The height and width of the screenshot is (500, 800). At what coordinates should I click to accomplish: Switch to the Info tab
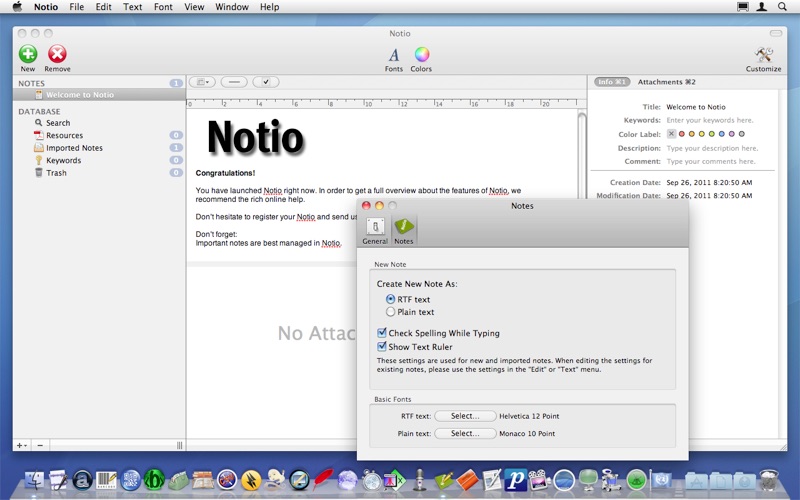tap(612, 82)
